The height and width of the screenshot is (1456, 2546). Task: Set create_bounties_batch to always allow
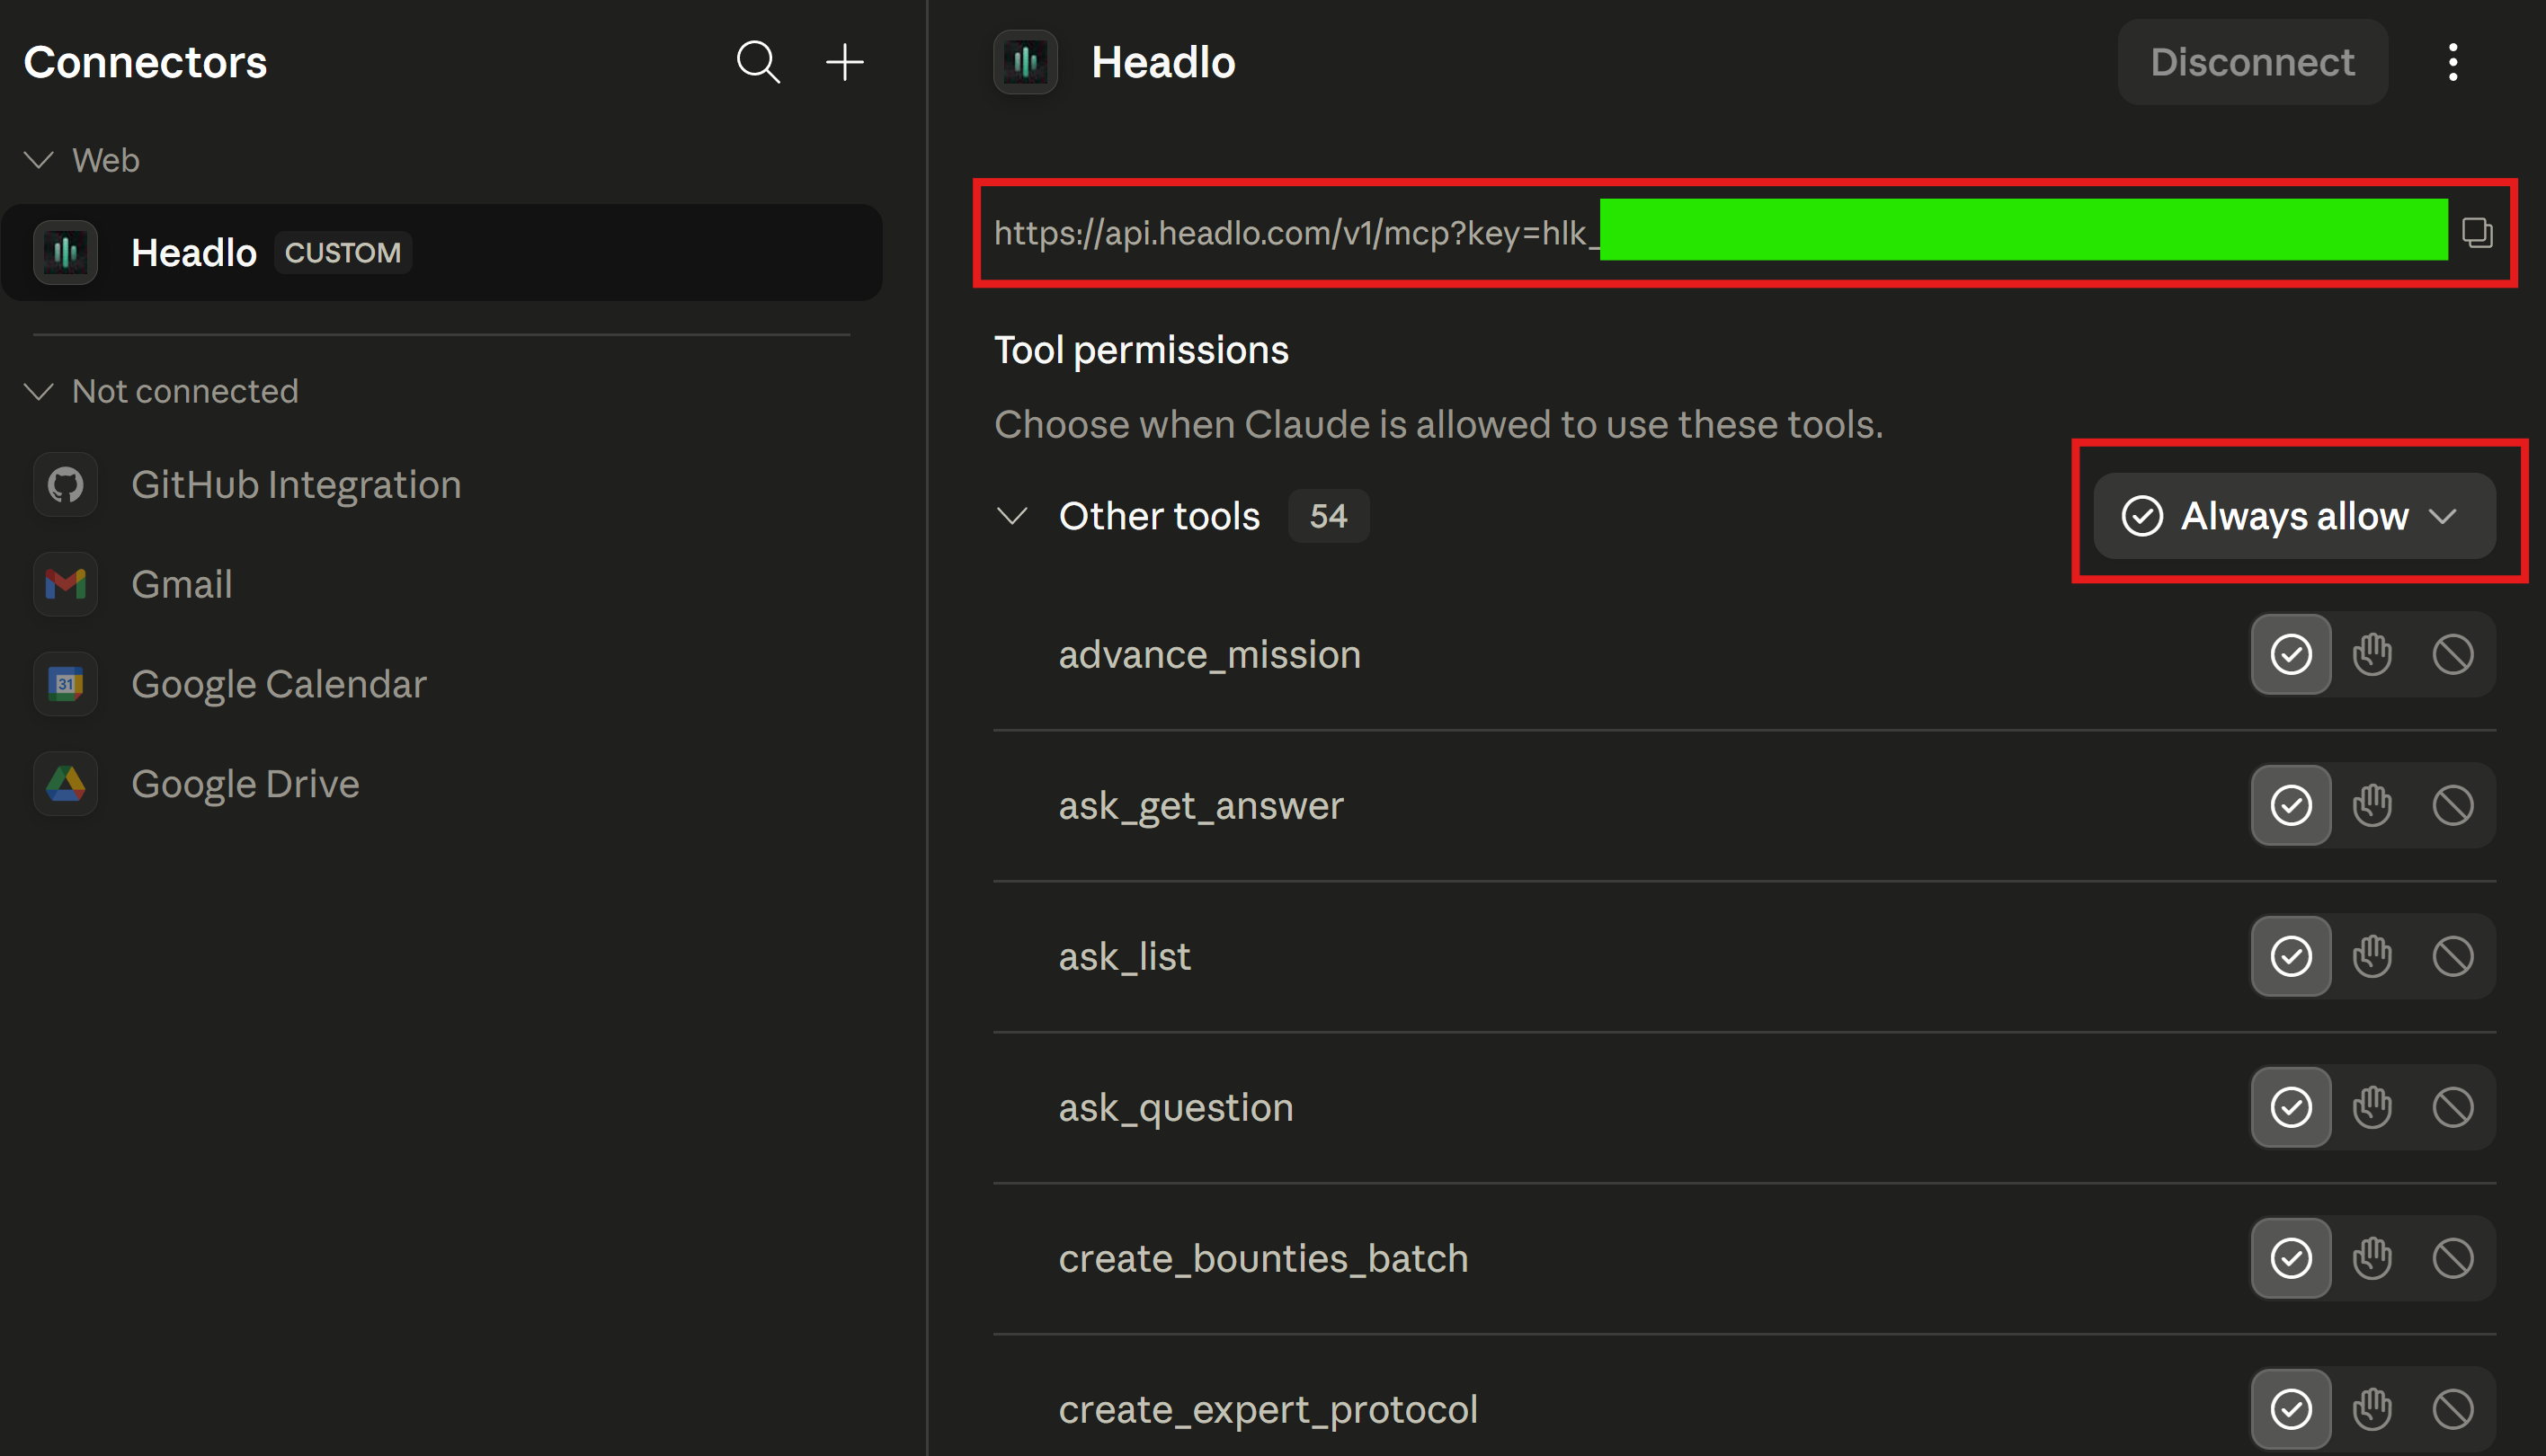2291,1259
